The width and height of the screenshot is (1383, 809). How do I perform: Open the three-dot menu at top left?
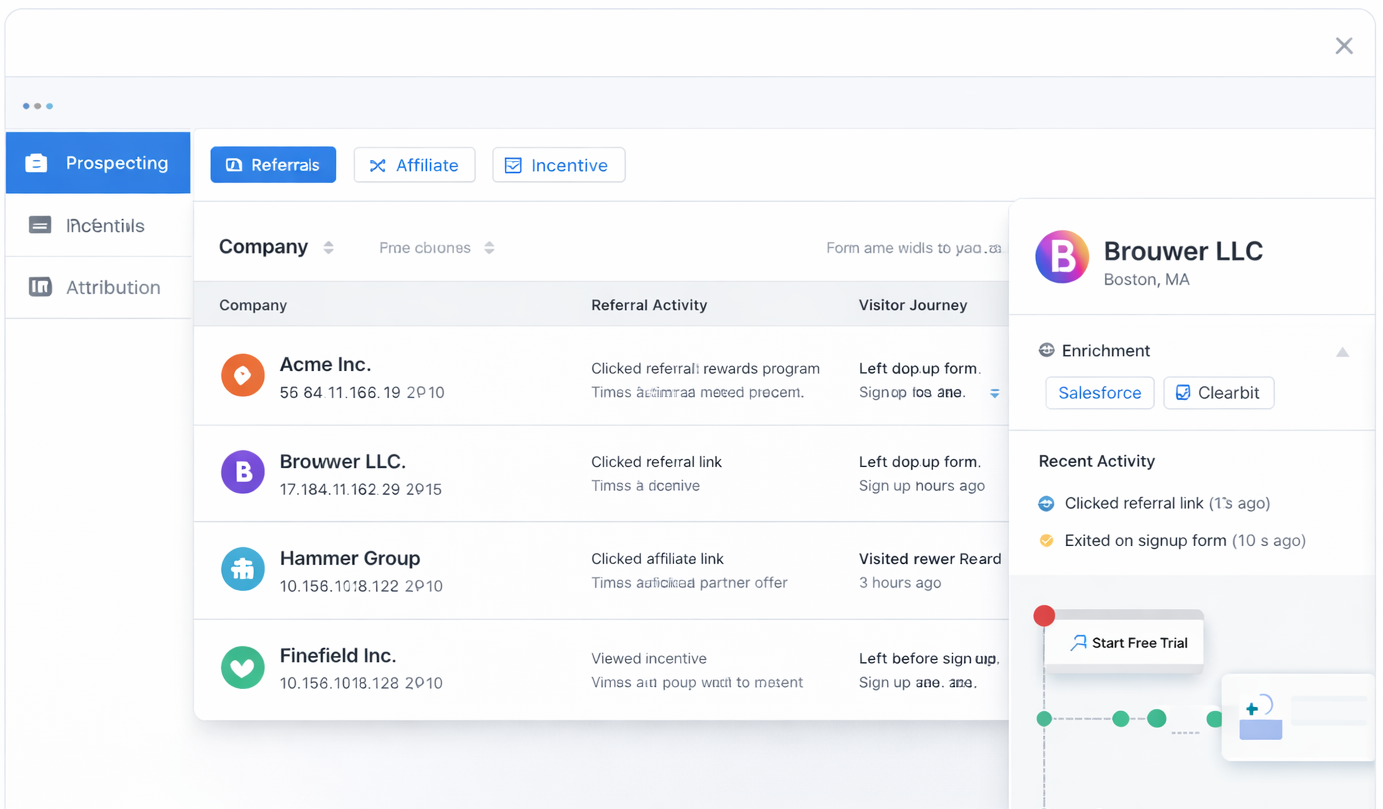(x=38, y=106)
